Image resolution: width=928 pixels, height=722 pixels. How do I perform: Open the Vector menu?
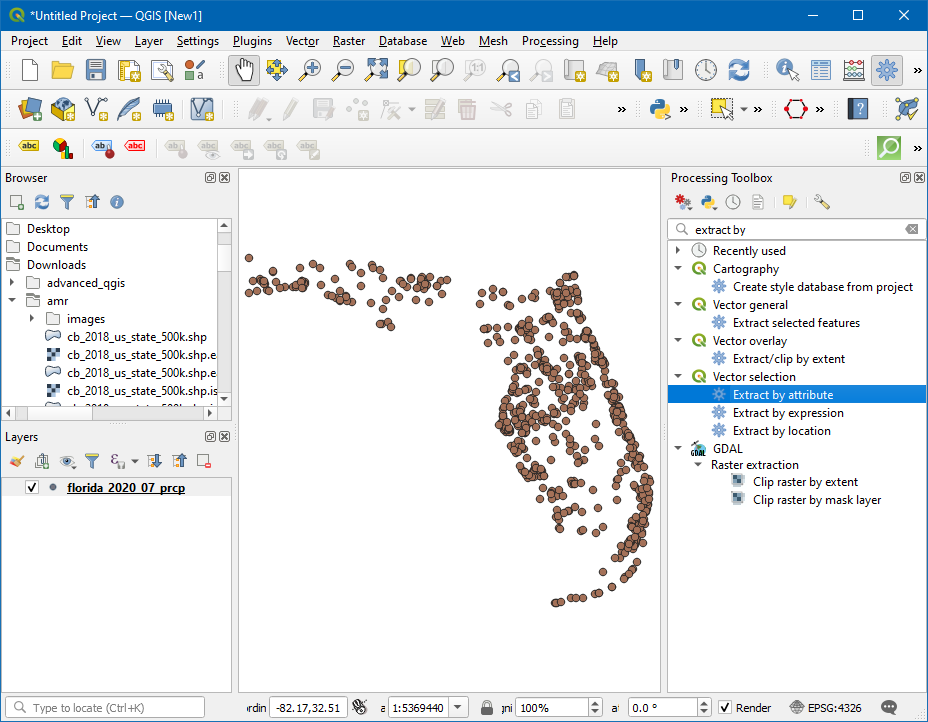point(302,41)
